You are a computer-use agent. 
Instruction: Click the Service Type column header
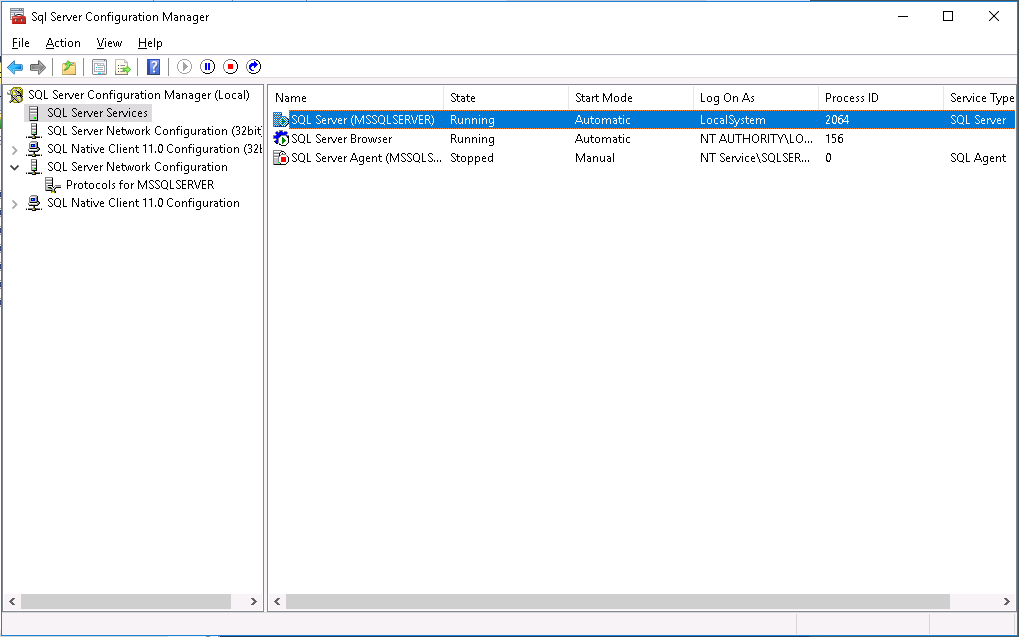pyautogui.click(x=979, y=98)
